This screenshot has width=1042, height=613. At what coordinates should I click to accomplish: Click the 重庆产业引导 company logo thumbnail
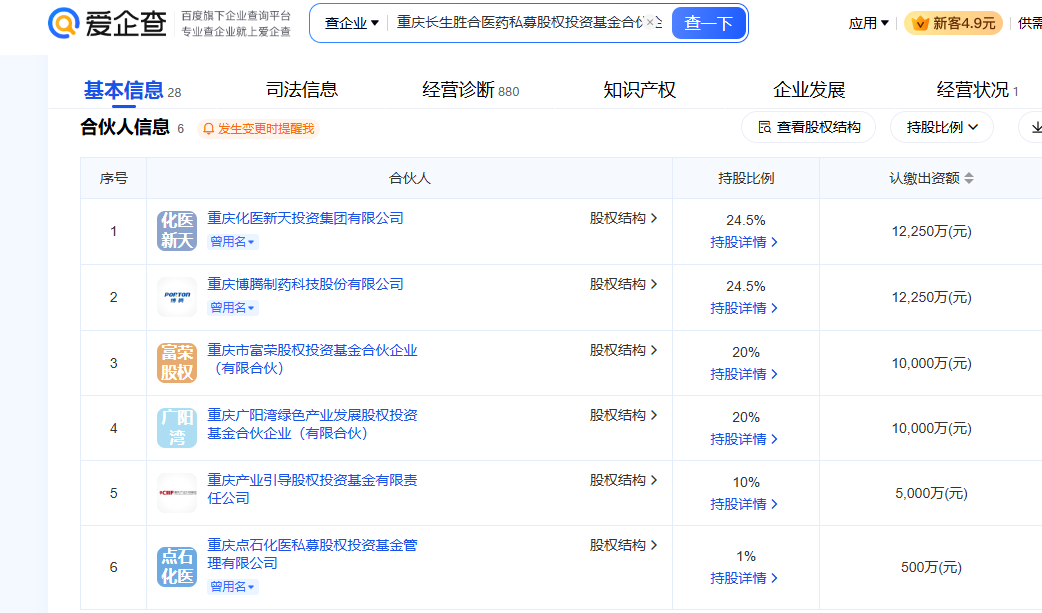[177, 493]
